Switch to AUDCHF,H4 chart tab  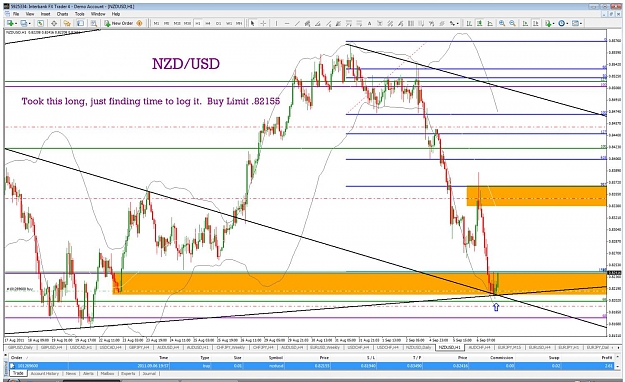[479, 347]
